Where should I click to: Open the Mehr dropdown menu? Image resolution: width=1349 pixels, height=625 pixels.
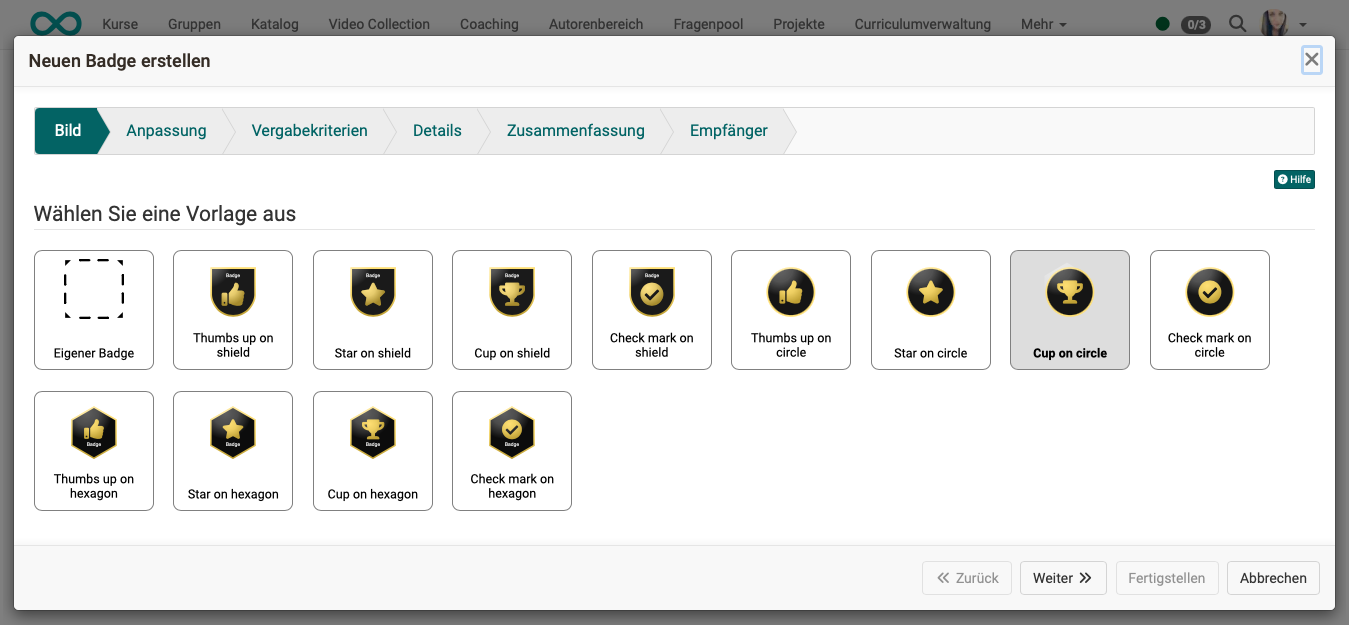tap(1043, 23)
